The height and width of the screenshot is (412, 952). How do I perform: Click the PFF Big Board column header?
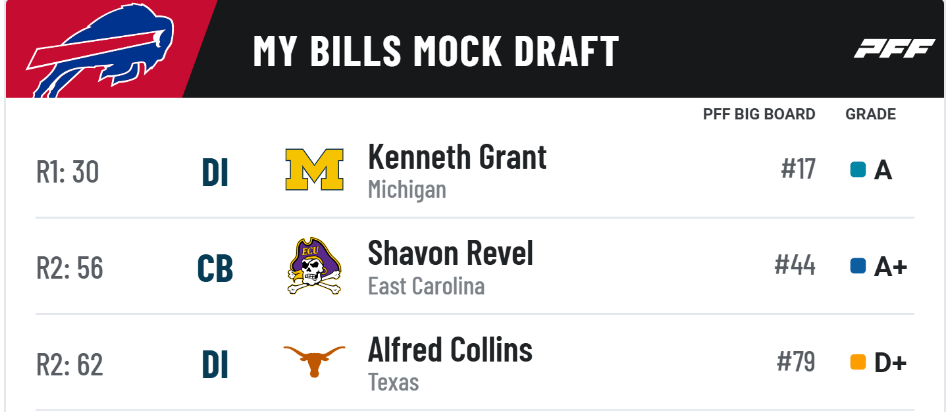(759, 114)
